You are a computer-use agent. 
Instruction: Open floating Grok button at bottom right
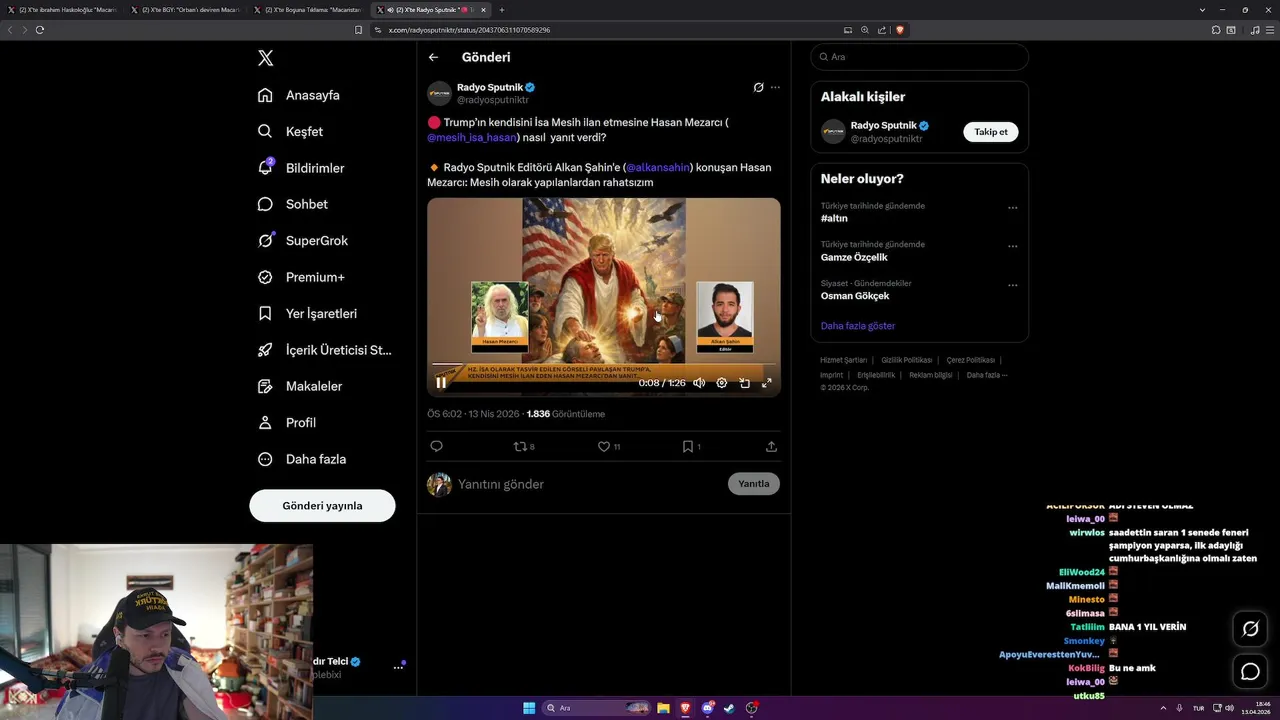pos(1250,629)
